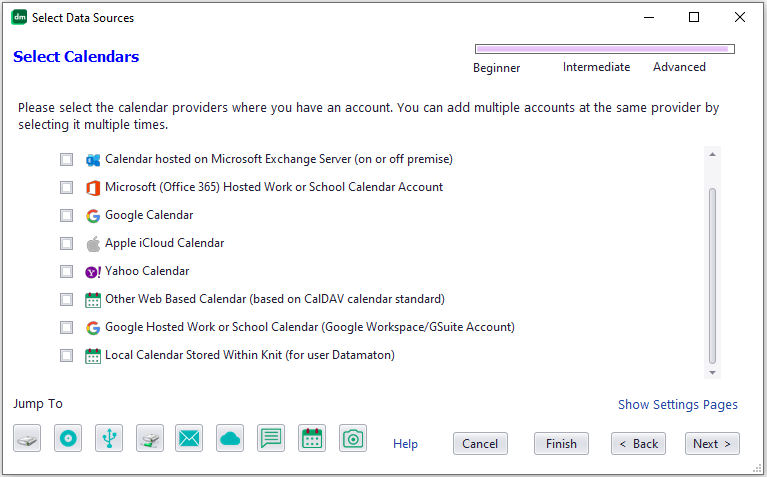Screen dimensions: 767x477
Task: Tick Google Hosted Work or School checkbox
Action: (x=67, y=327)
